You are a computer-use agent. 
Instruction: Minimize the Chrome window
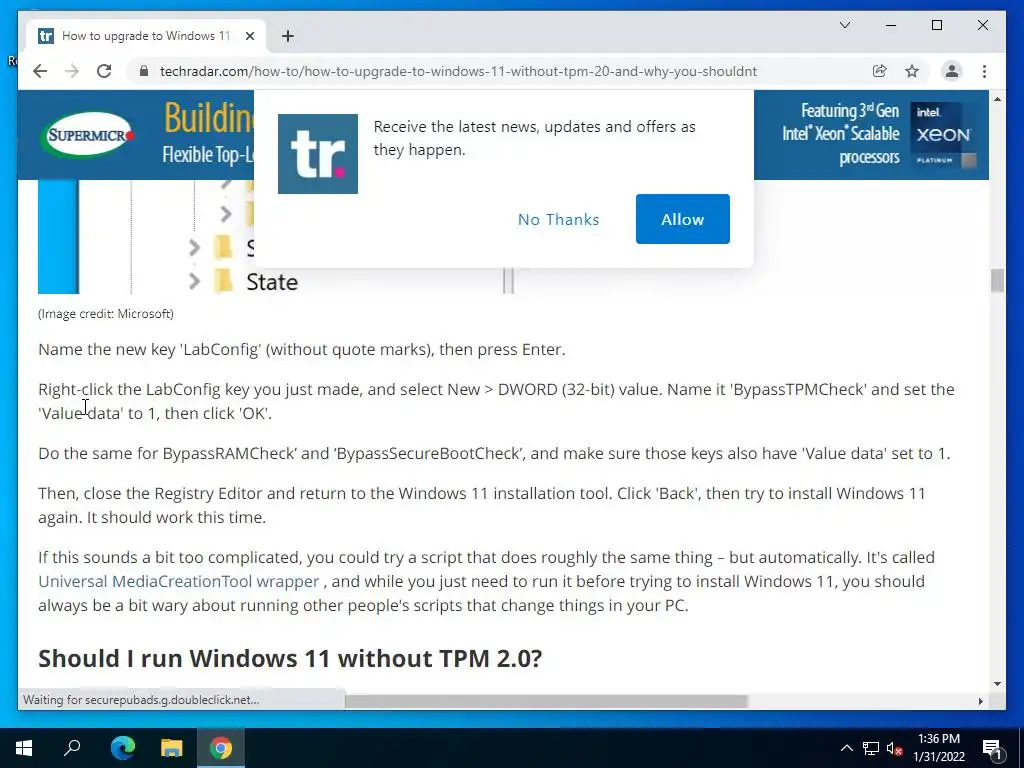point(891,25)
